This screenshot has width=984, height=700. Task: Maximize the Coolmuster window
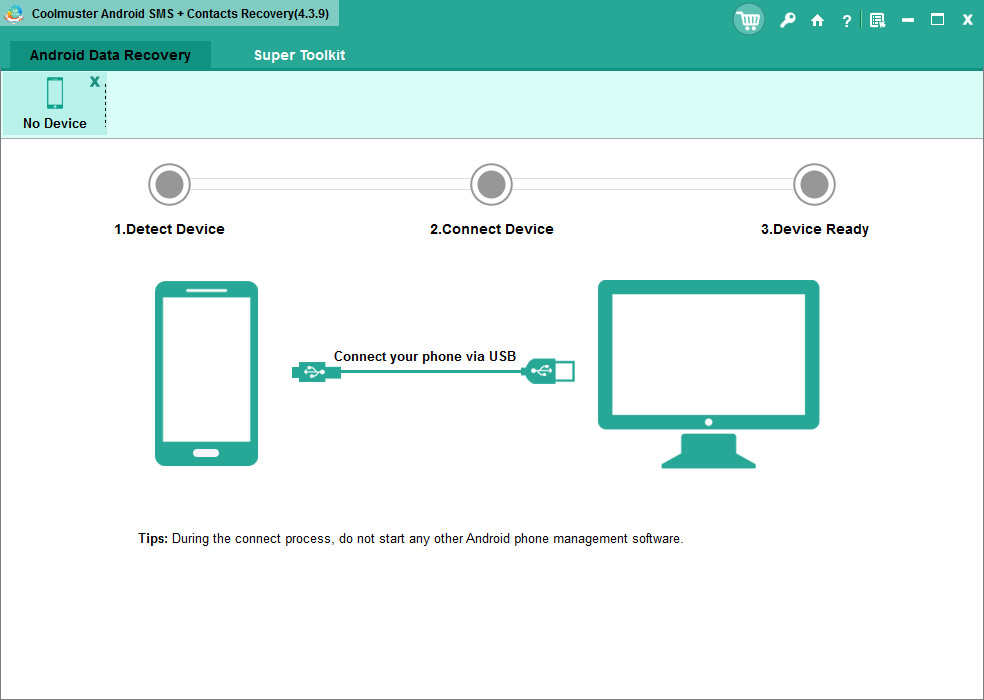coord(938,20)
